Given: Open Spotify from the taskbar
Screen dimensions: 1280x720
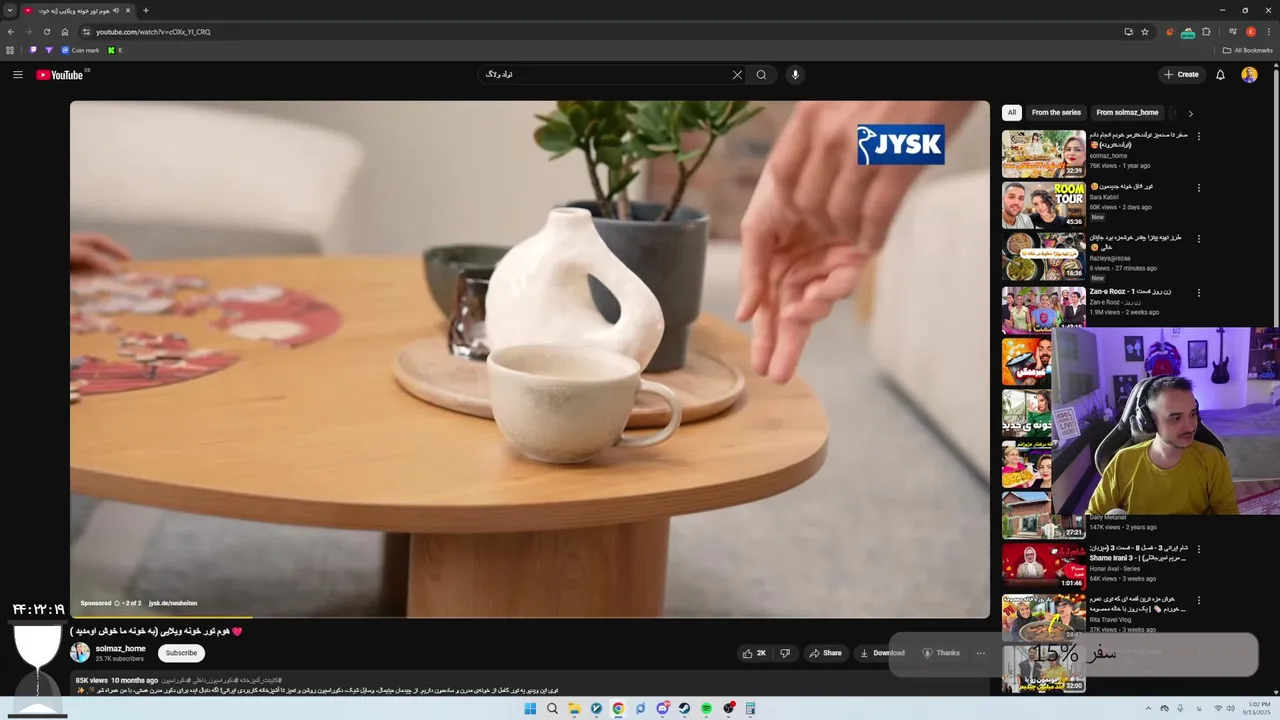Looking at the screenshot, I should pos(706,709).
